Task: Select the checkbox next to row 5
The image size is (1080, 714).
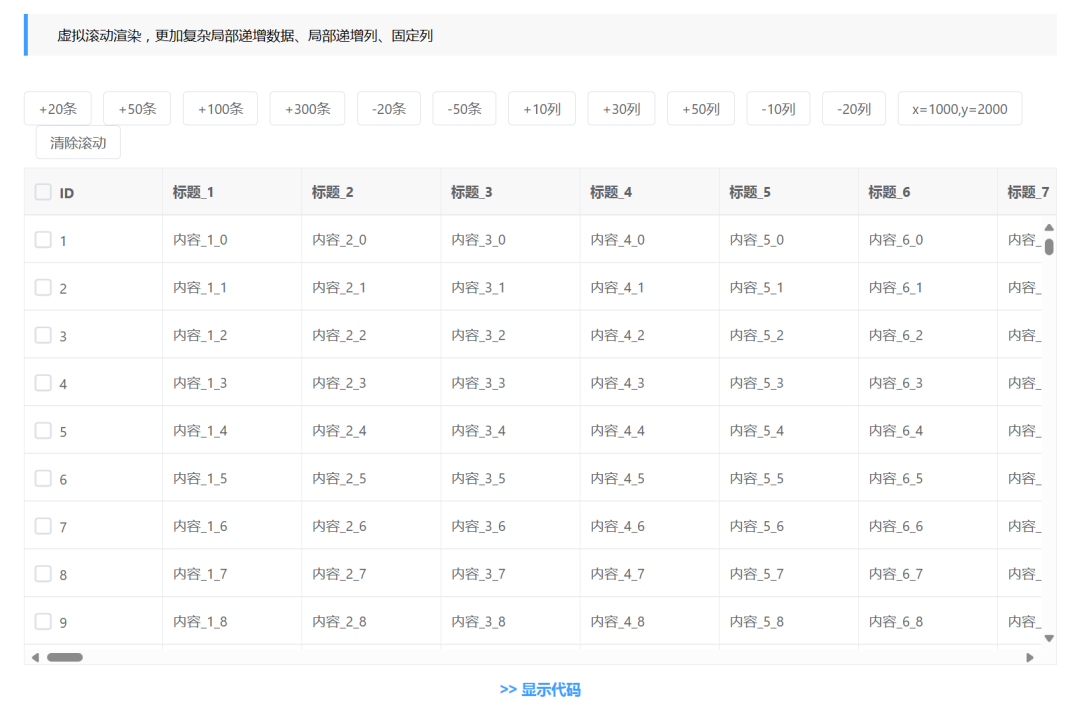Action: 43,430
